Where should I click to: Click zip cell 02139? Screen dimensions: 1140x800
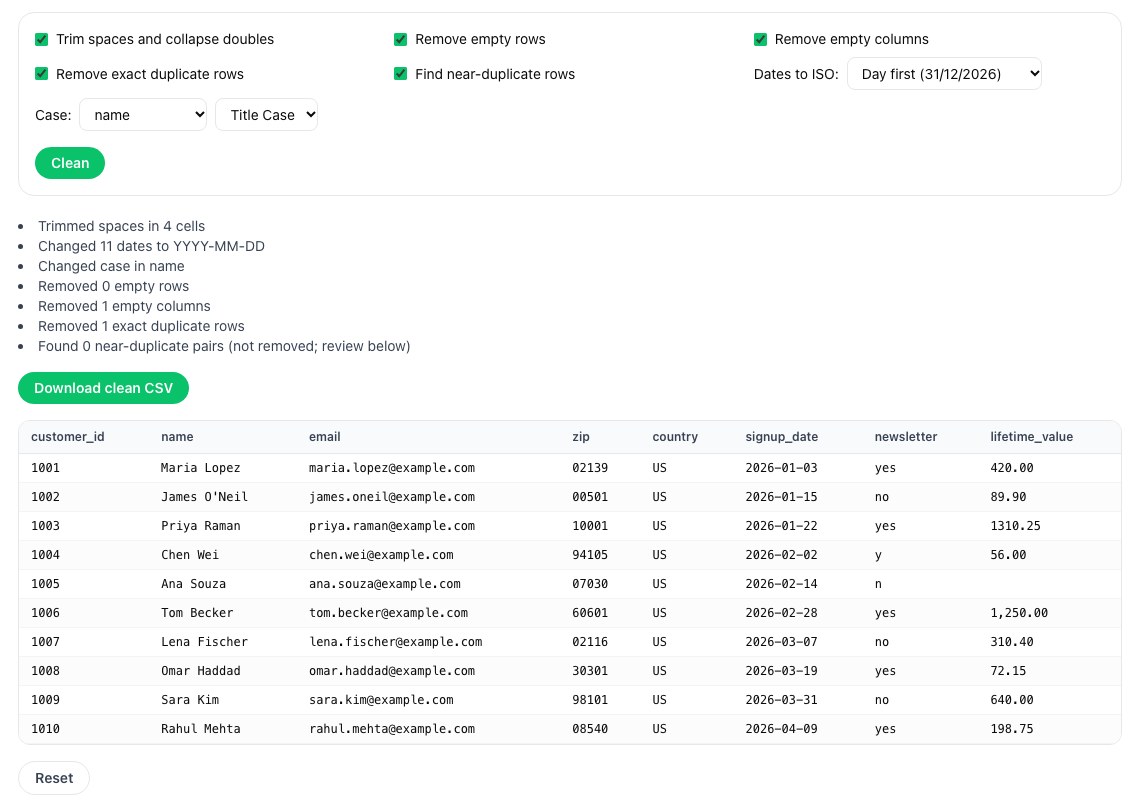[x=590, y=468]
